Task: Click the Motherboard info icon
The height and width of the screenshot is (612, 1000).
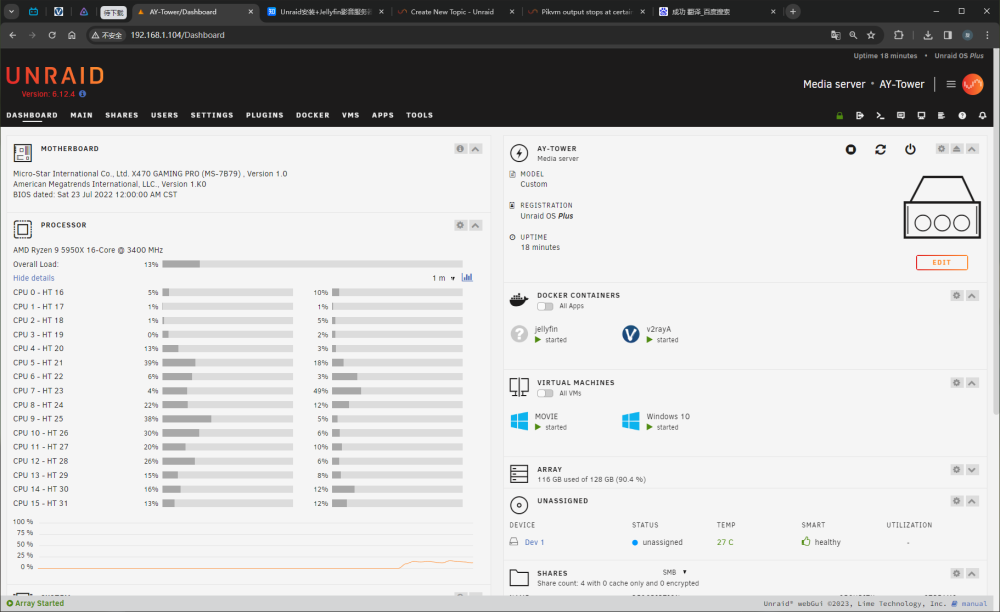Action: pyautogui.click(x=460, y=149)
